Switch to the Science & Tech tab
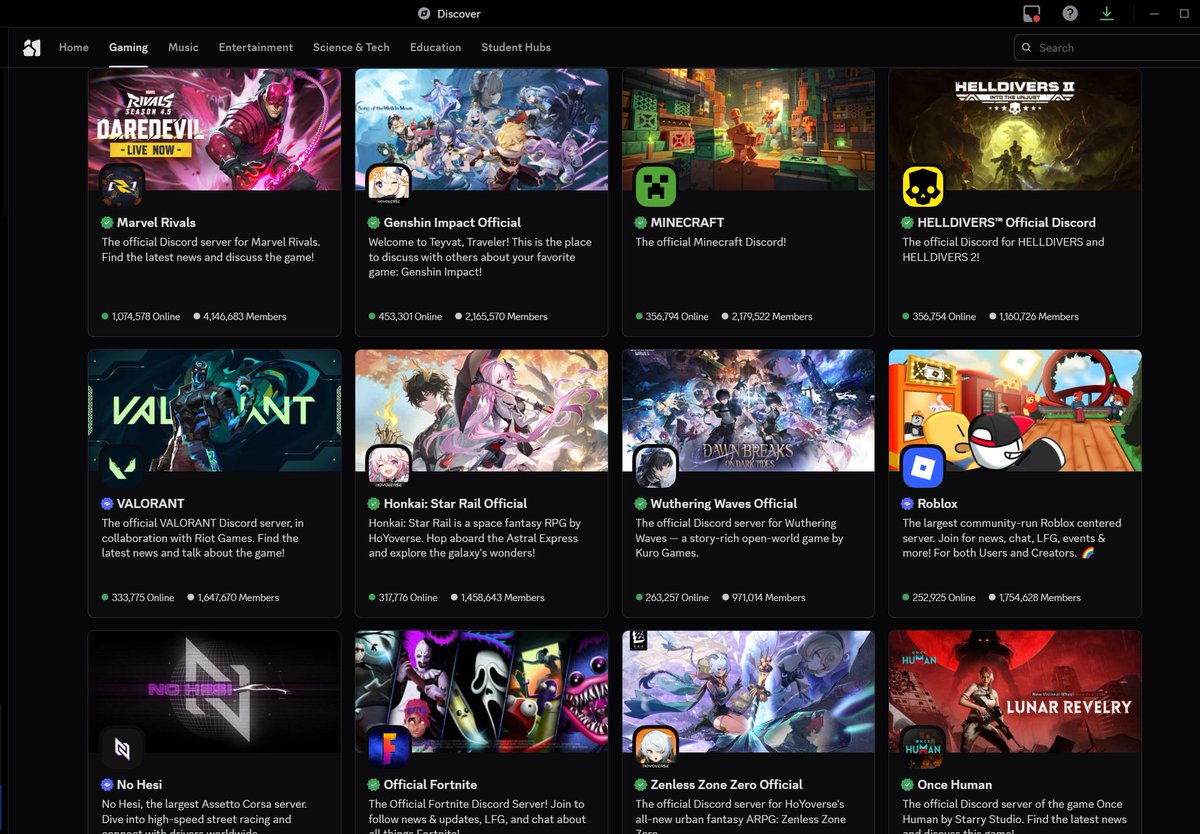Screen dimensions: 1200x834 point(351,47)
